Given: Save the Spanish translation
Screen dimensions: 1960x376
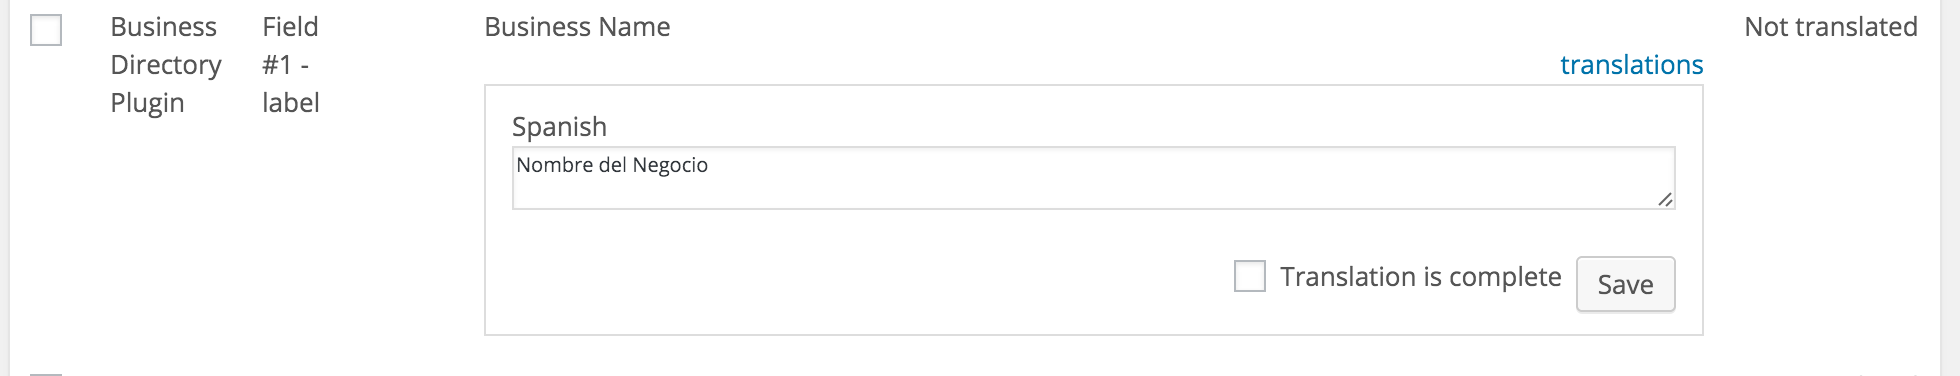Looking at the screenshot, I should click(x=1625, y=285).
